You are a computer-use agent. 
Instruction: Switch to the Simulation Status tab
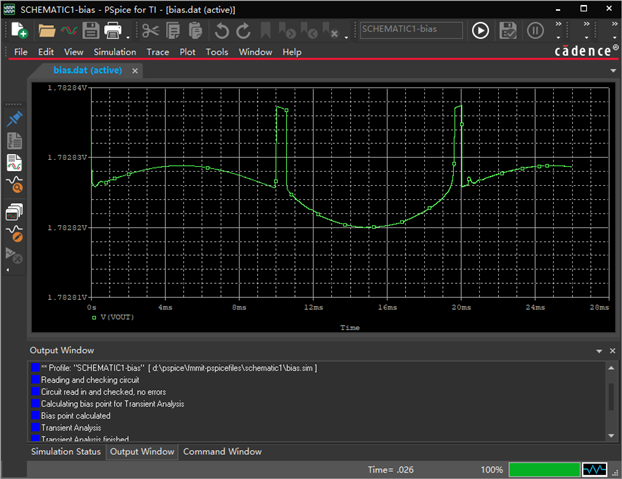coord(66,452)
